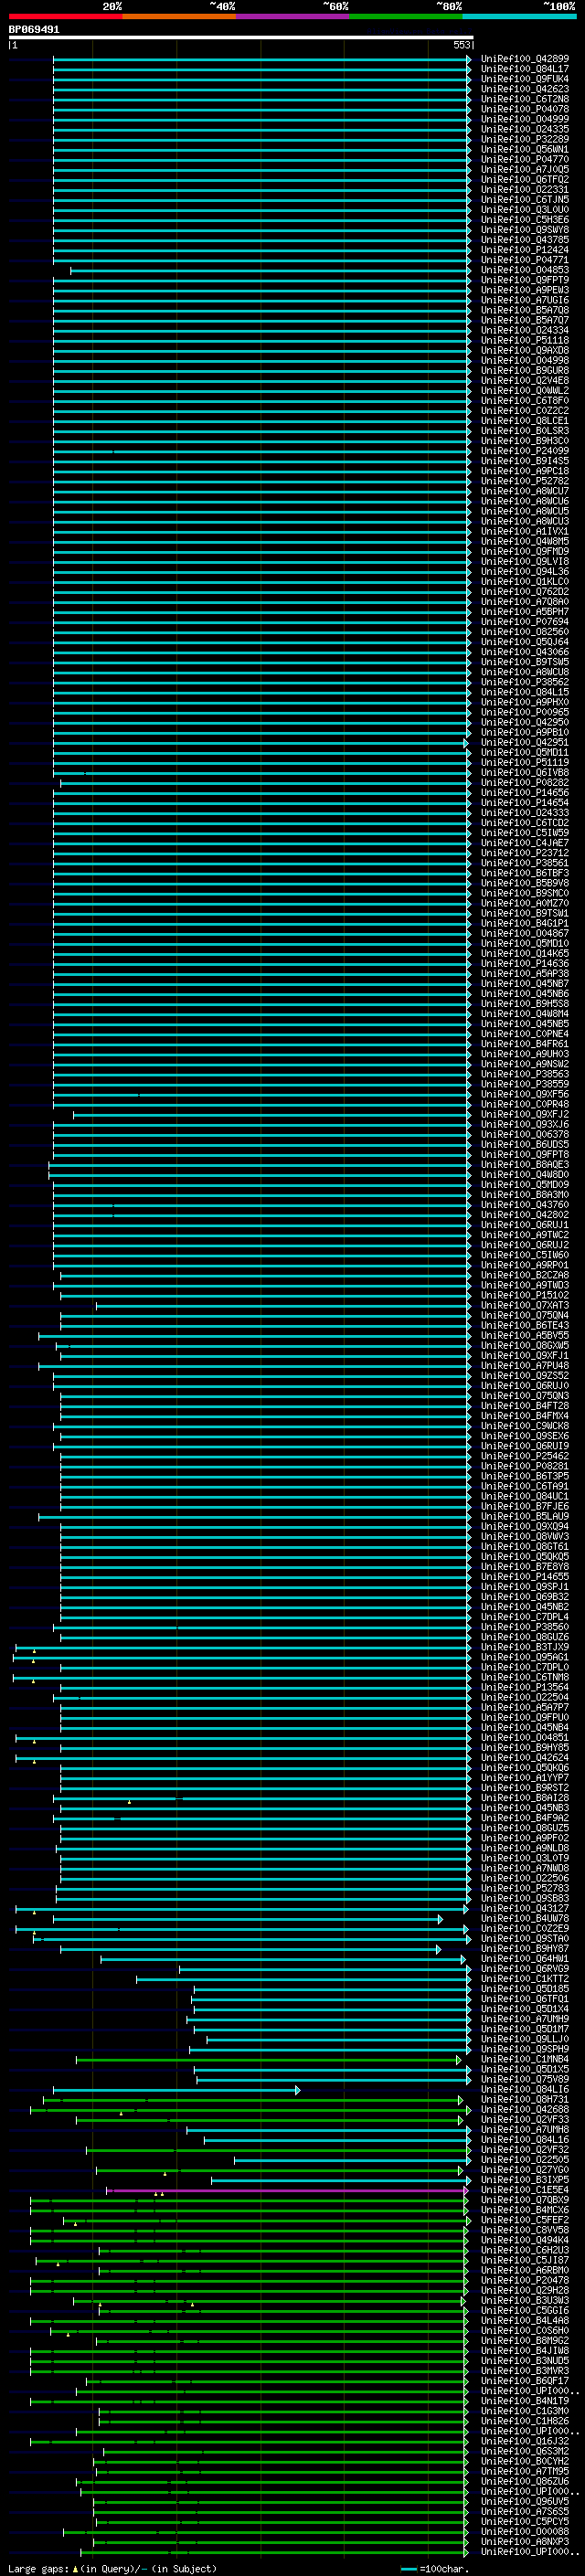Select hit label UniRef100_A9PEW3
This screenshot has width=585, height=2576.
(x=525, y=290)
